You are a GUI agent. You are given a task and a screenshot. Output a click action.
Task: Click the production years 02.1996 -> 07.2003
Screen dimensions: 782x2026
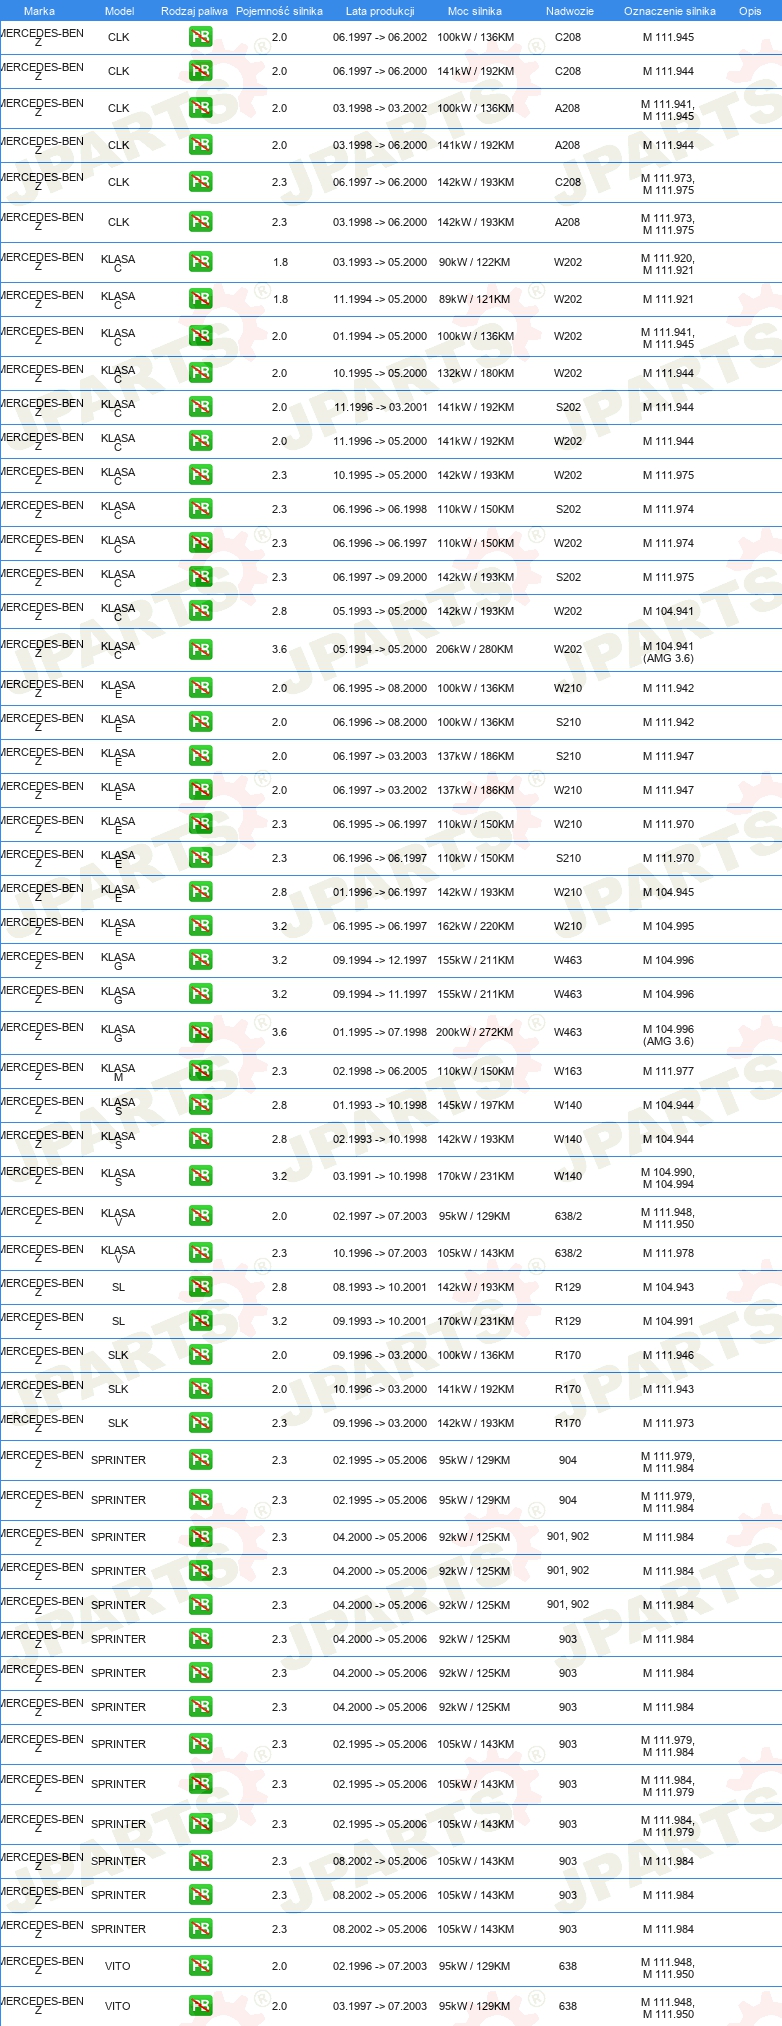point(380,1966)
